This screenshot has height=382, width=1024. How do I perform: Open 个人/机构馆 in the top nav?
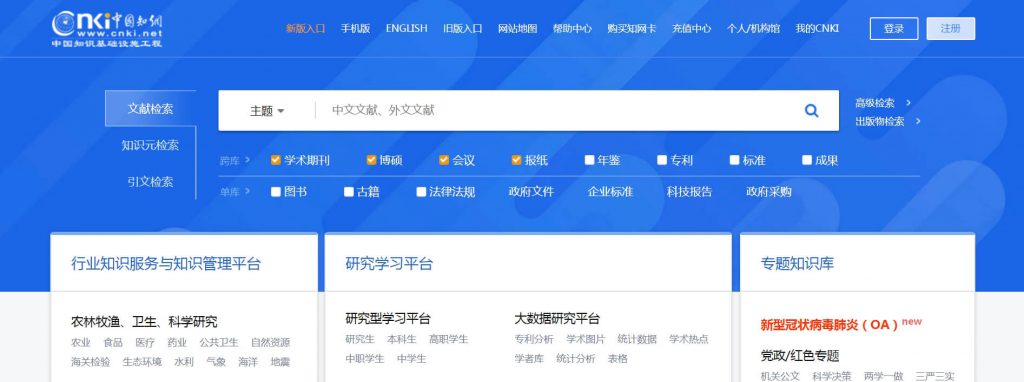tap(753, 29)
